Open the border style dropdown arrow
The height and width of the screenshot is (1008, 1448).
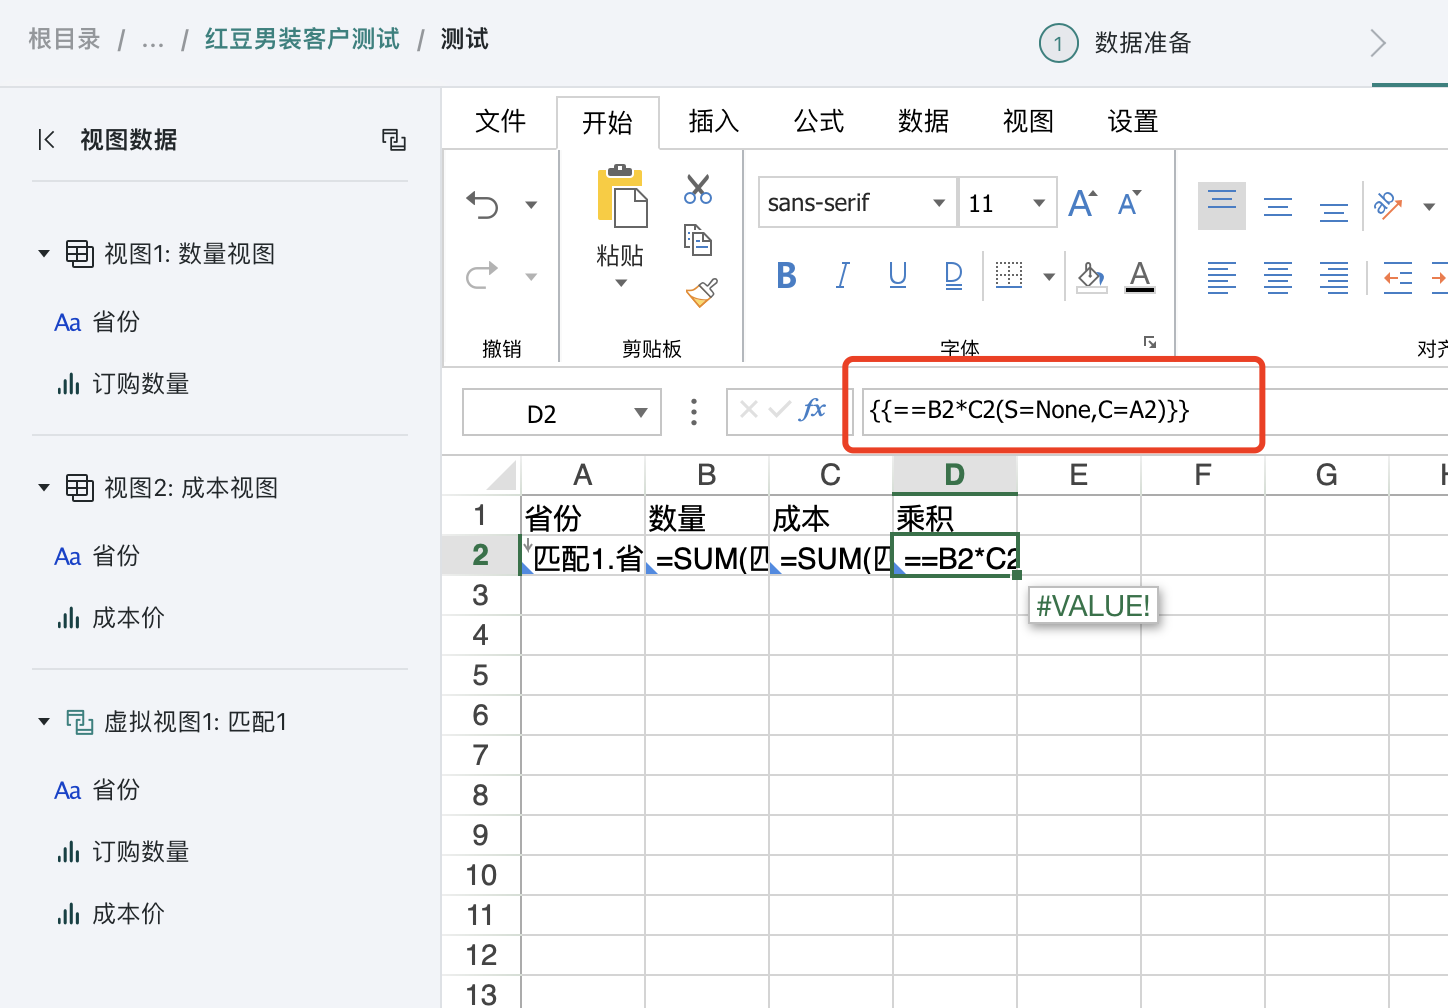pyautogui.click(x=1049, y=277)
